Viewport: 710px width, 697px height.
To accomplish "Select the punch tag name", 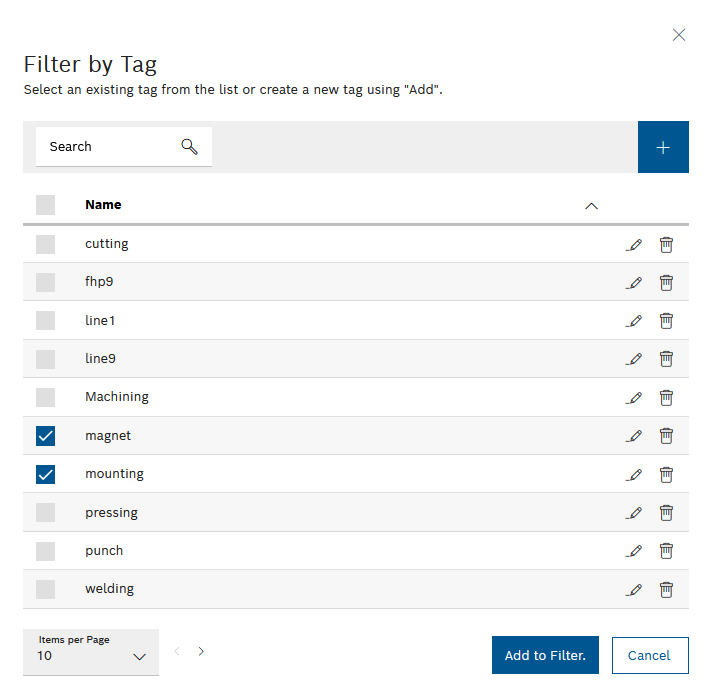I will pyautogui.click(x=104, y=551).
